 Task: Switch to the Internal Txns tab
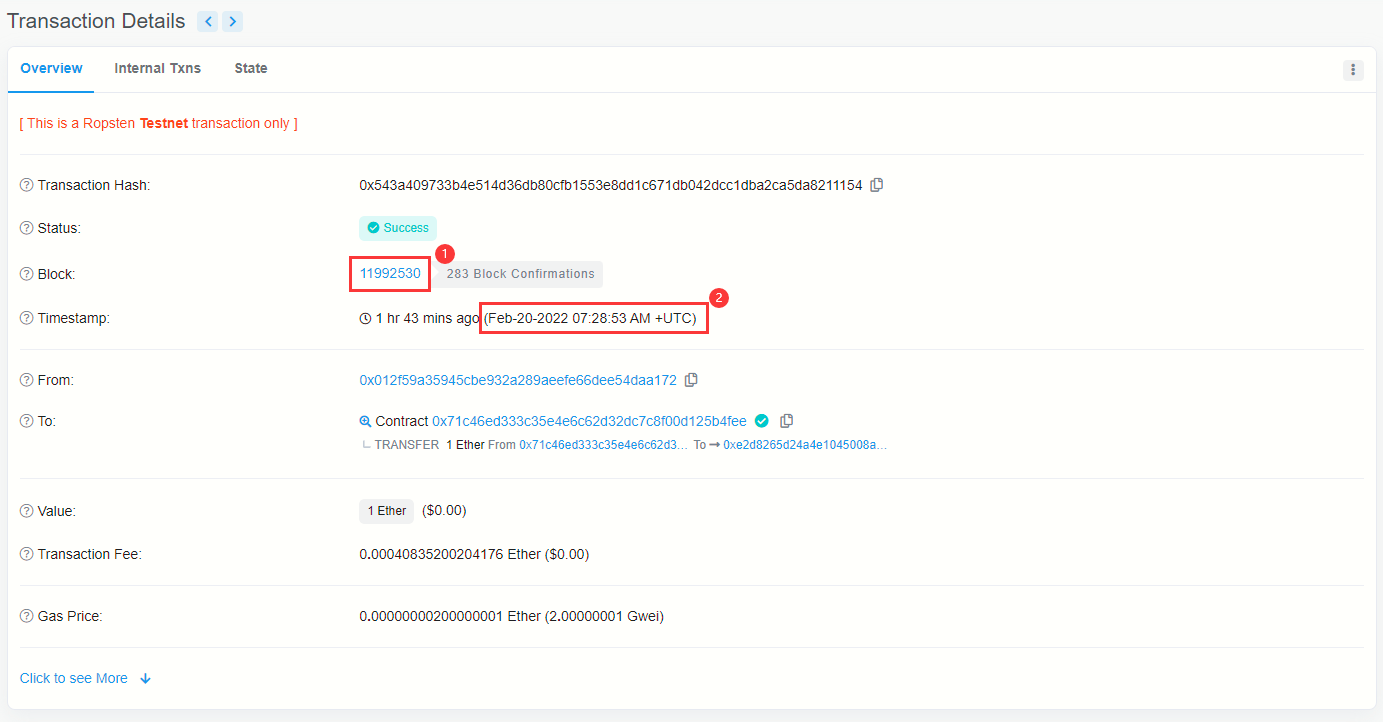[157, 68]
